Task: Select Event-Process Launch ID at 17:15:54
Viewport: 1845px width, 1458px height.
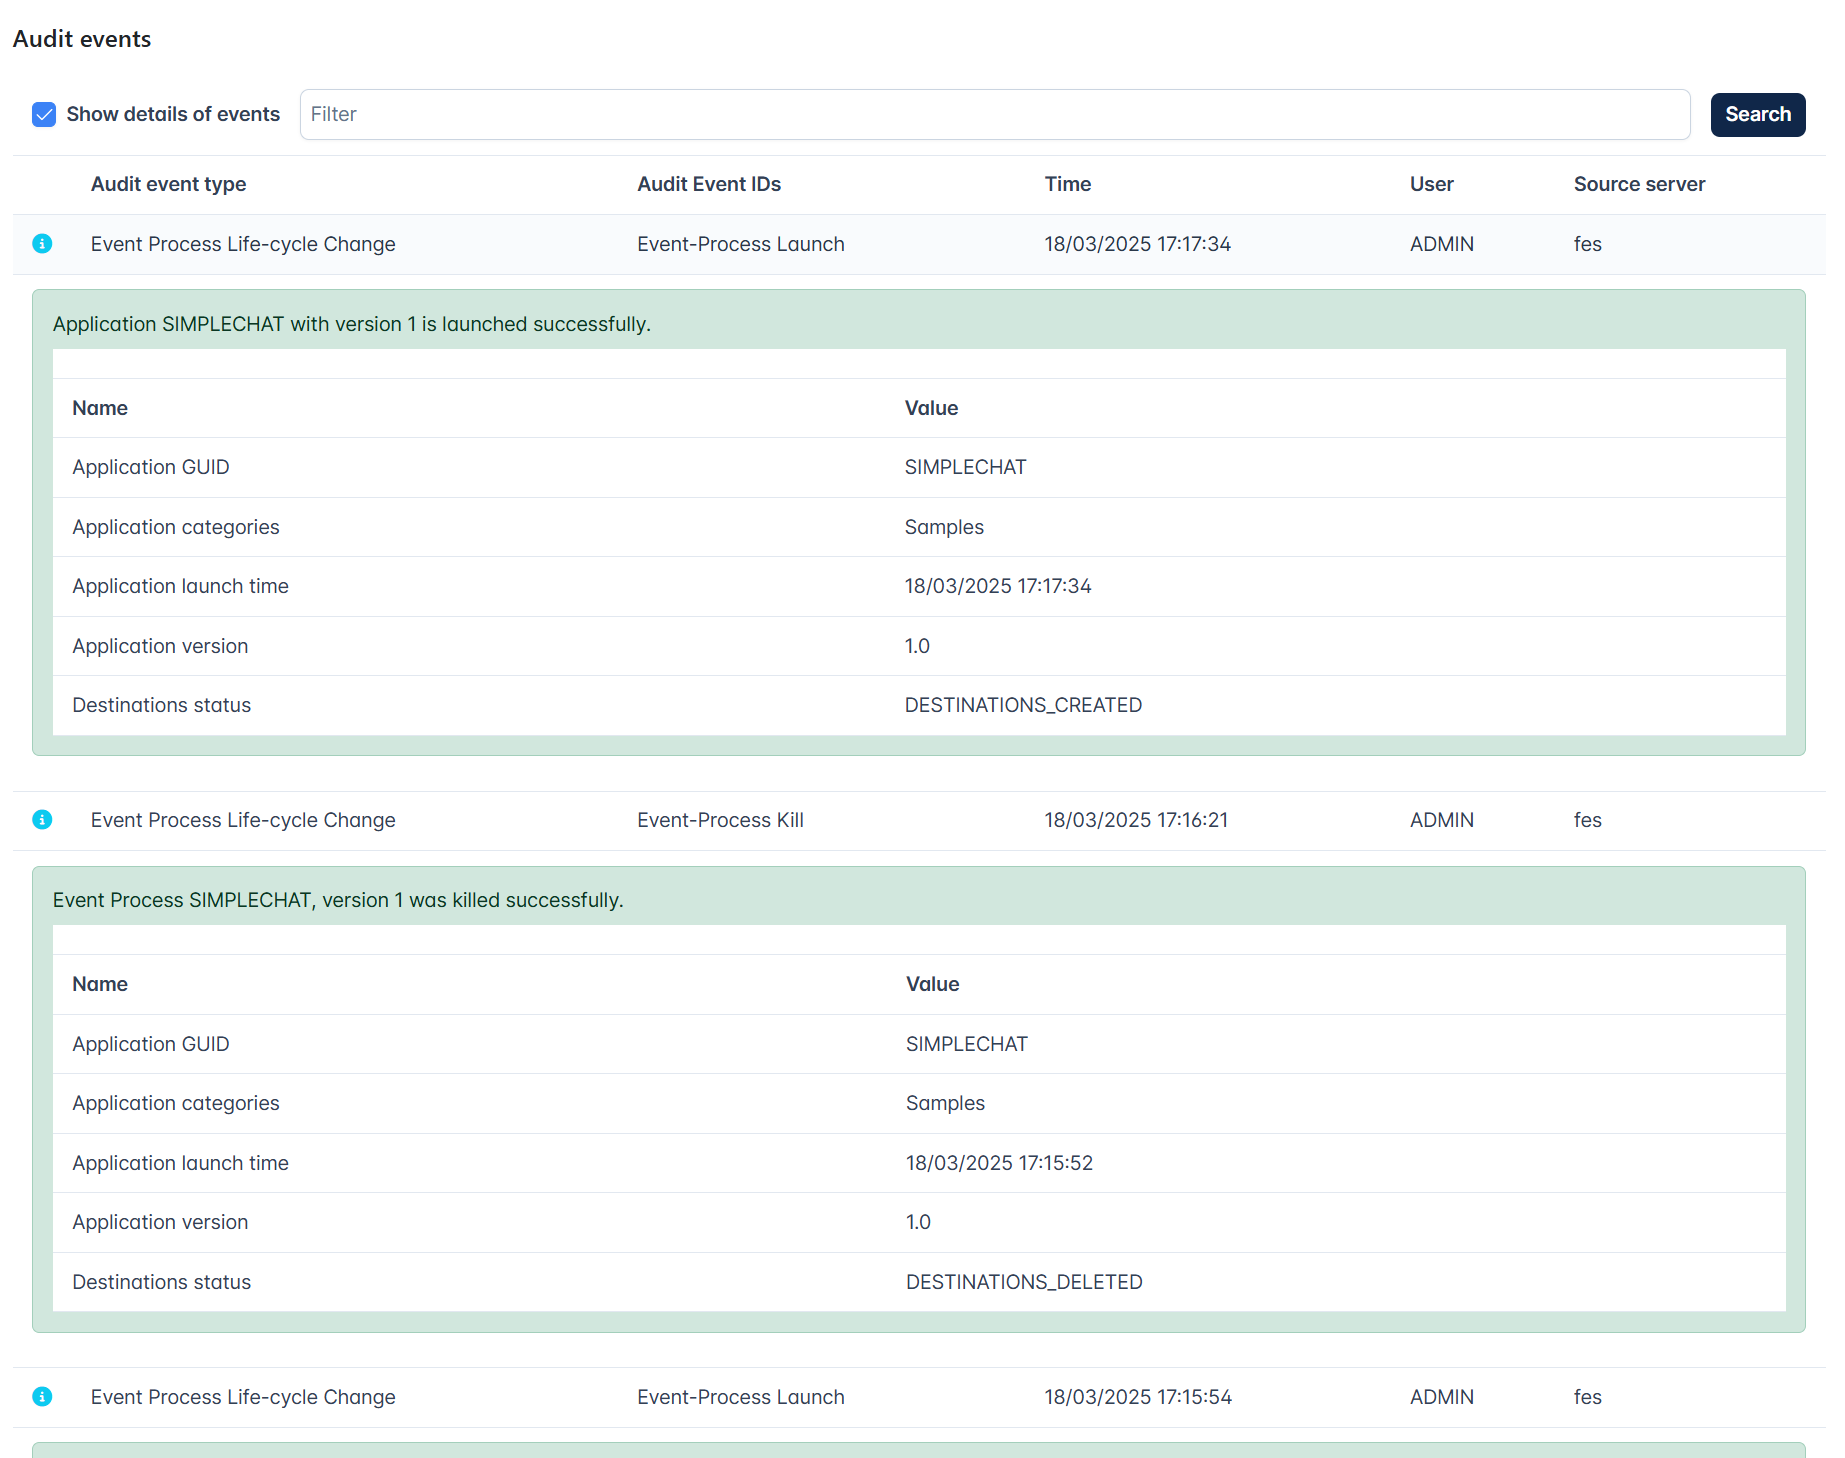Action: 740,1397
